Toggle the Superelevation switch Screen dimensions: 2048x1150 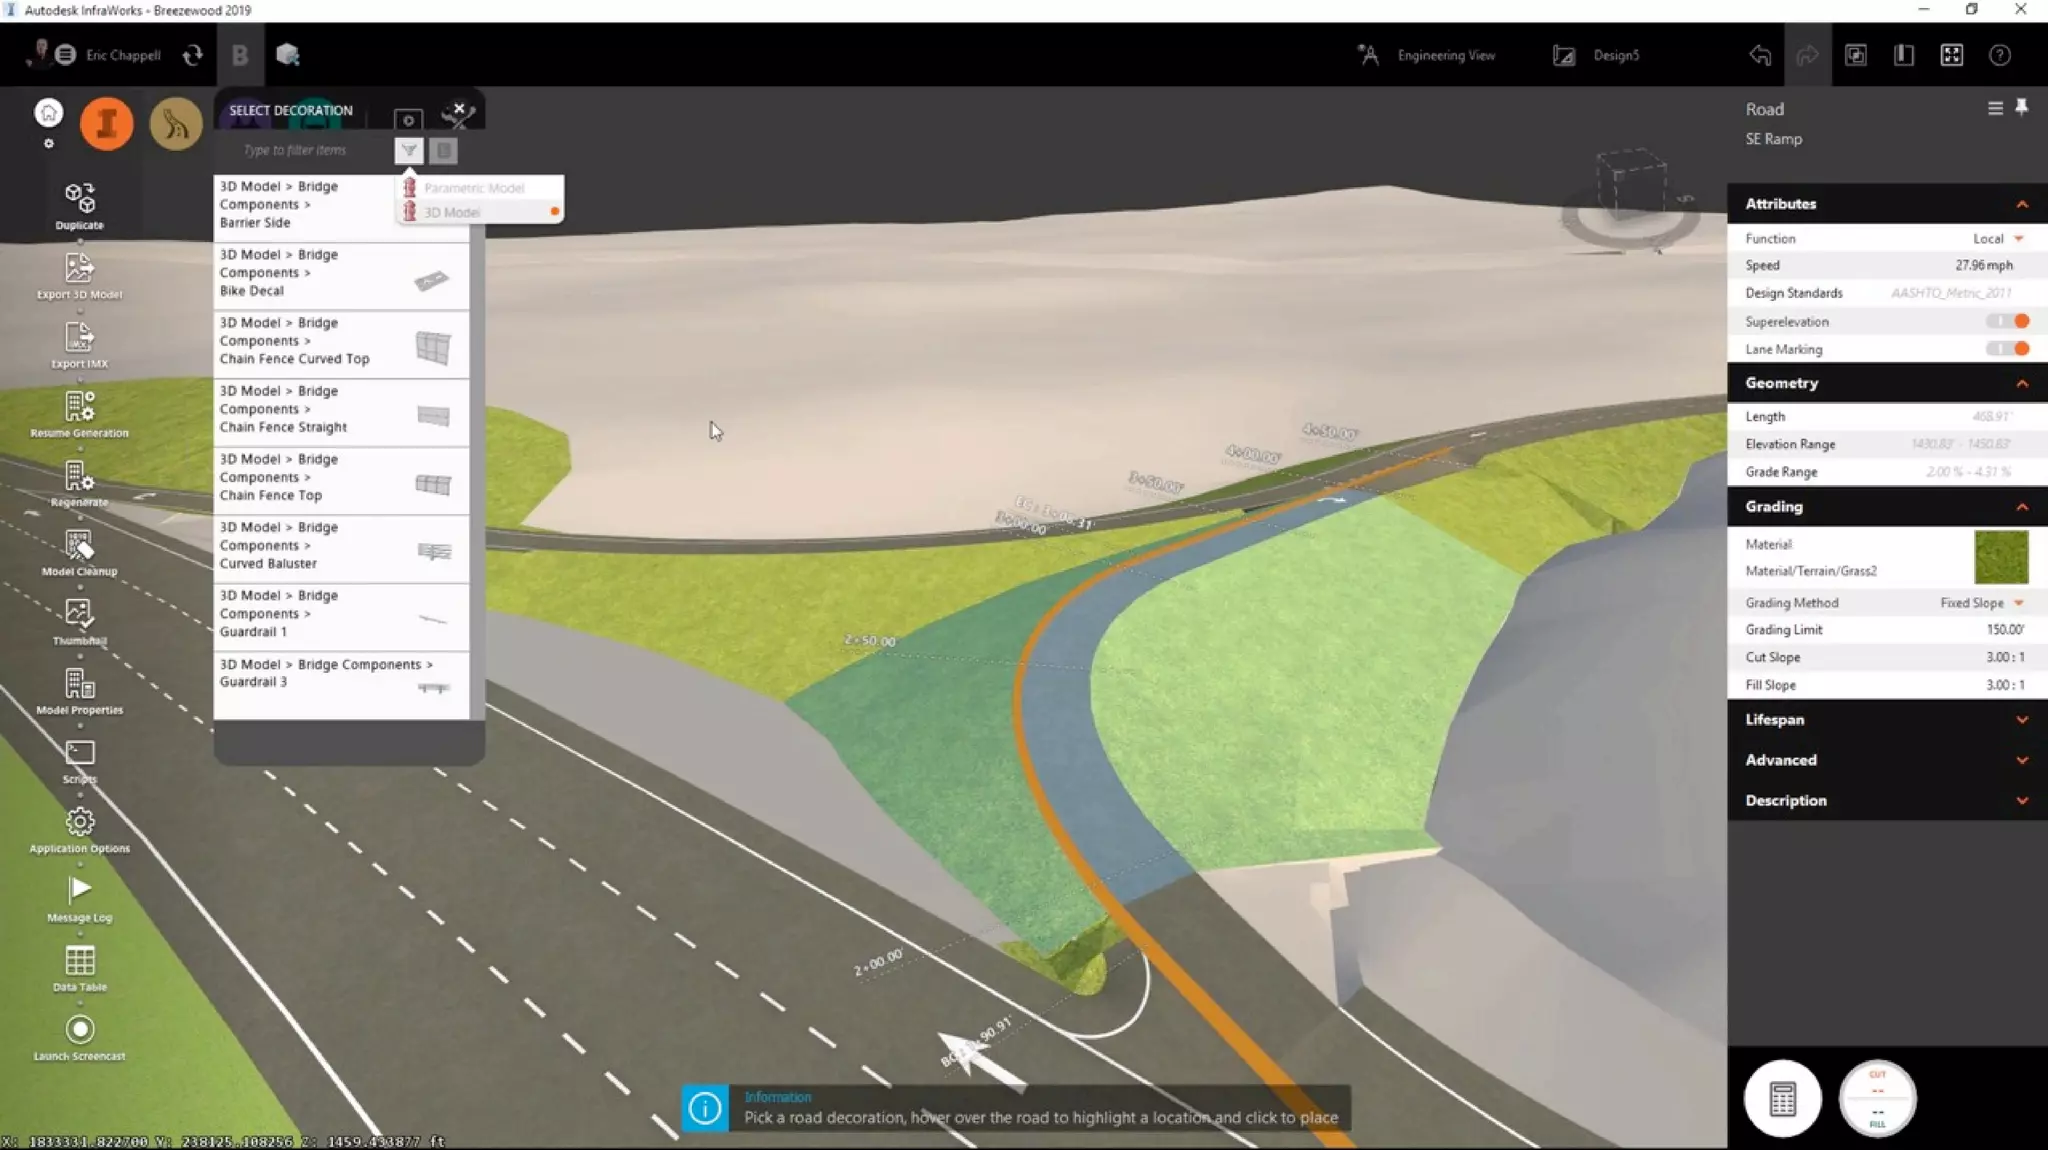tap(2008, 321)
